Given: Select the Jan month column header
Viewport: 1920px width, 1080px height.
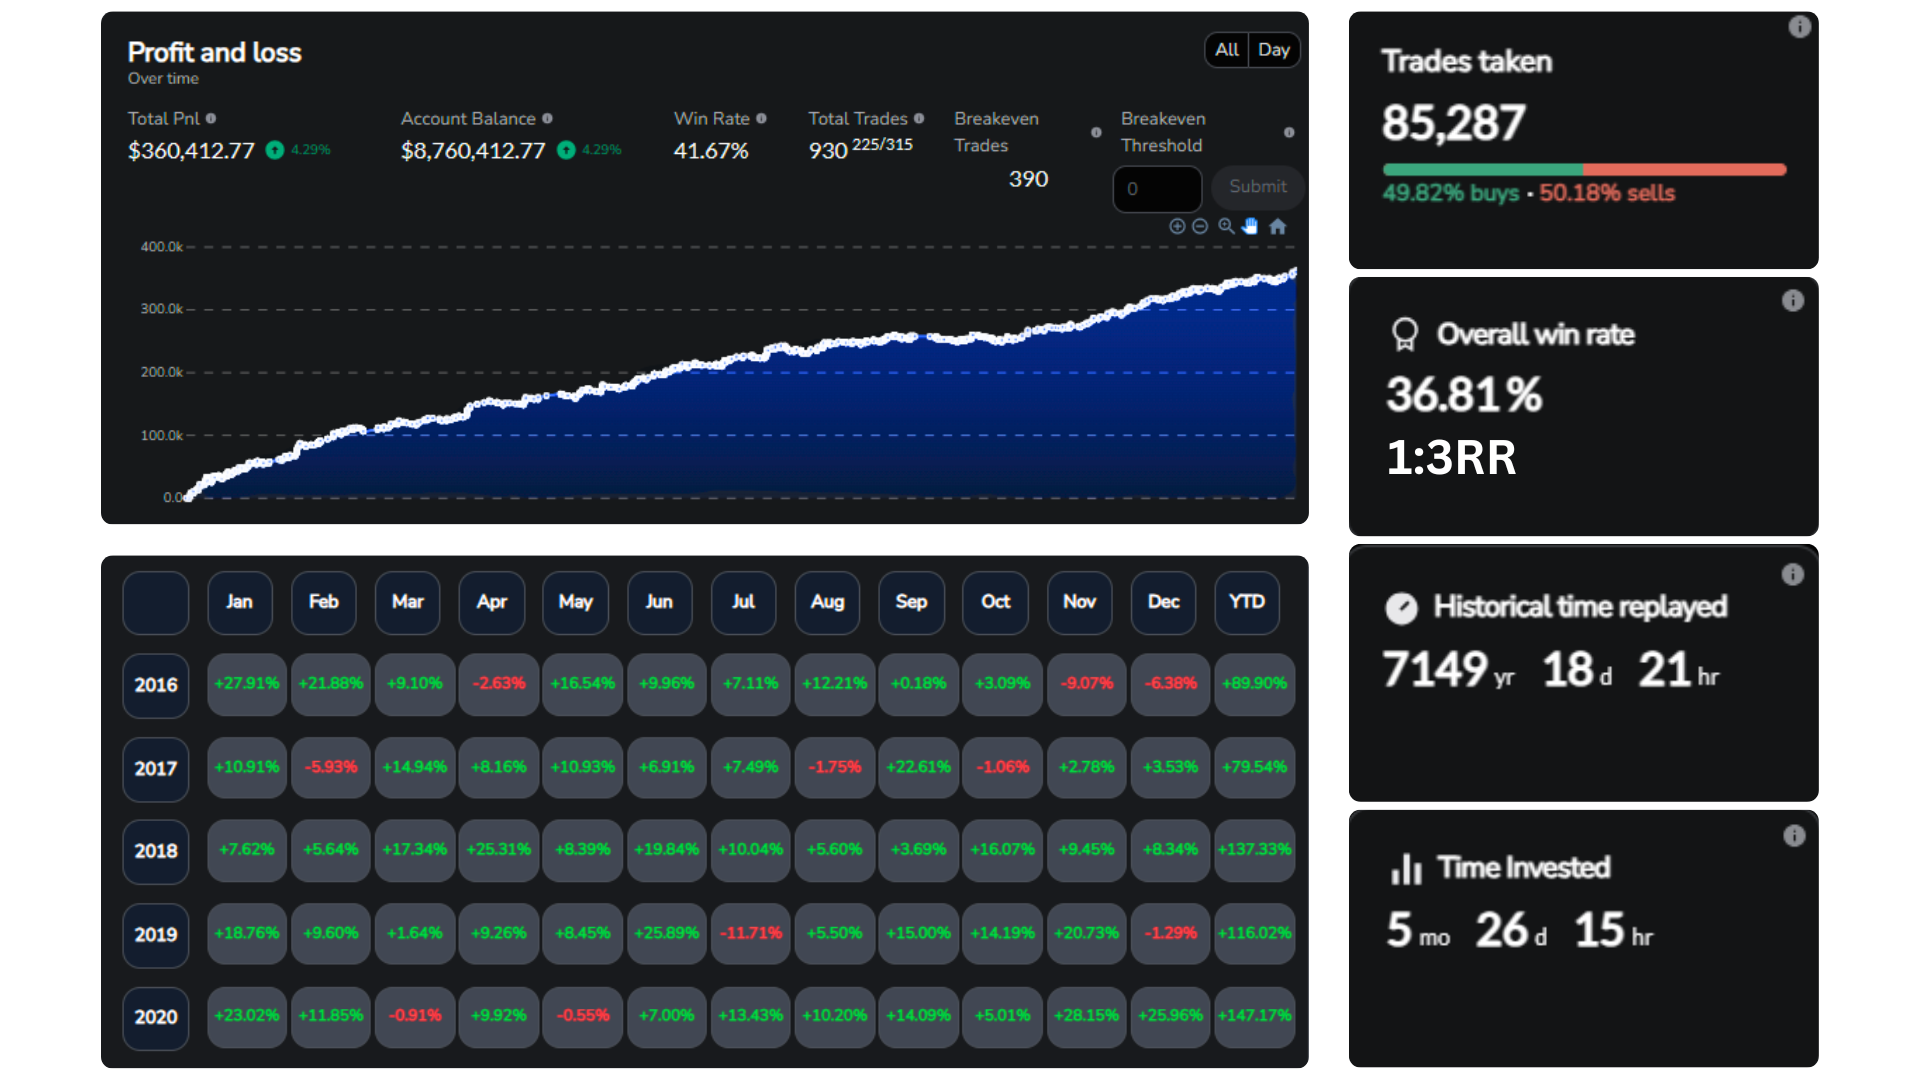Looking at the screenshot, I should click(x=239, y=602).
